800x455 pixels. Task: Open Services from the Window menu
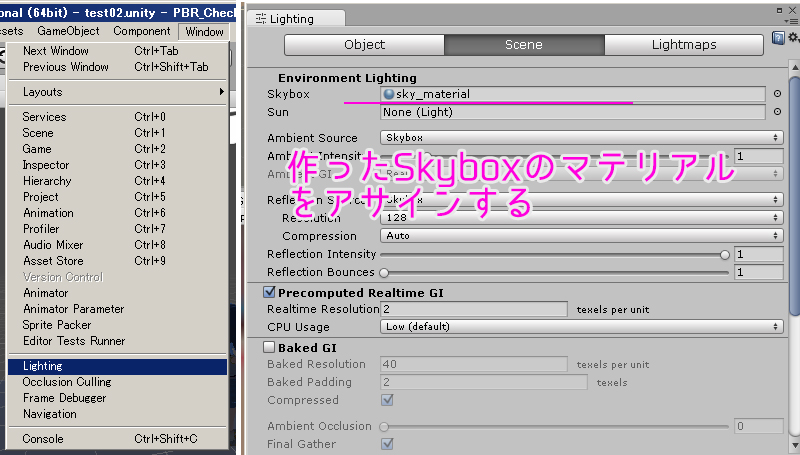tap(117, 117)
